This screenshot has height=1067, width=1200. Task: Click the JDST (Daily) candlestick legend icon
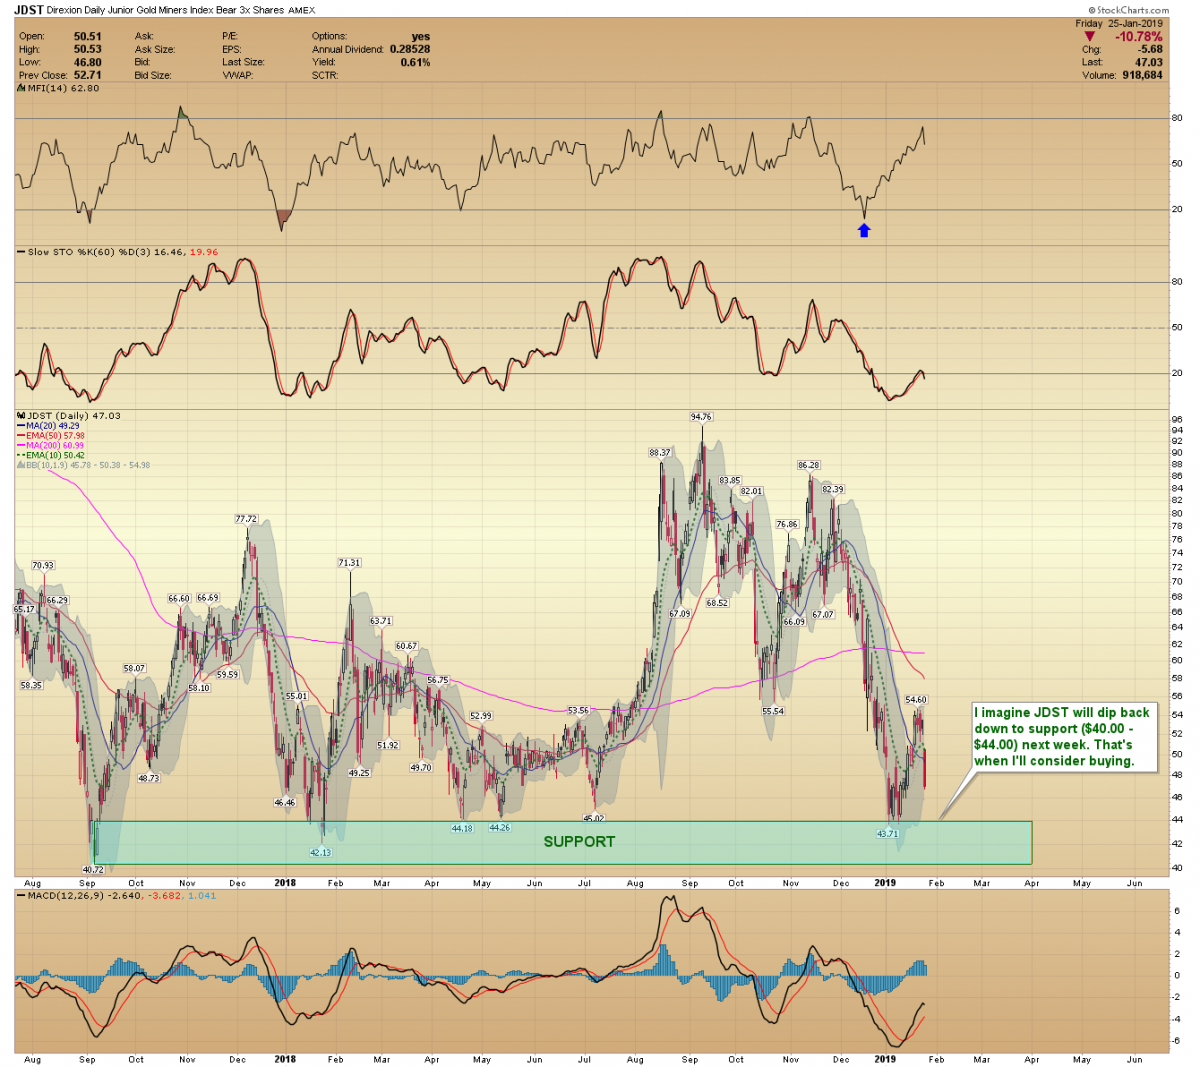point(20,416)
